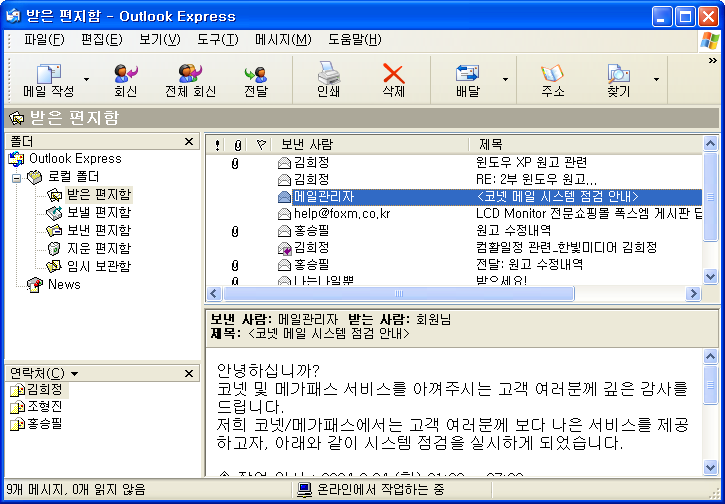Sort by priority column header
The width and height of the screenshot is (725, 504).
click(x=217, y=145)
